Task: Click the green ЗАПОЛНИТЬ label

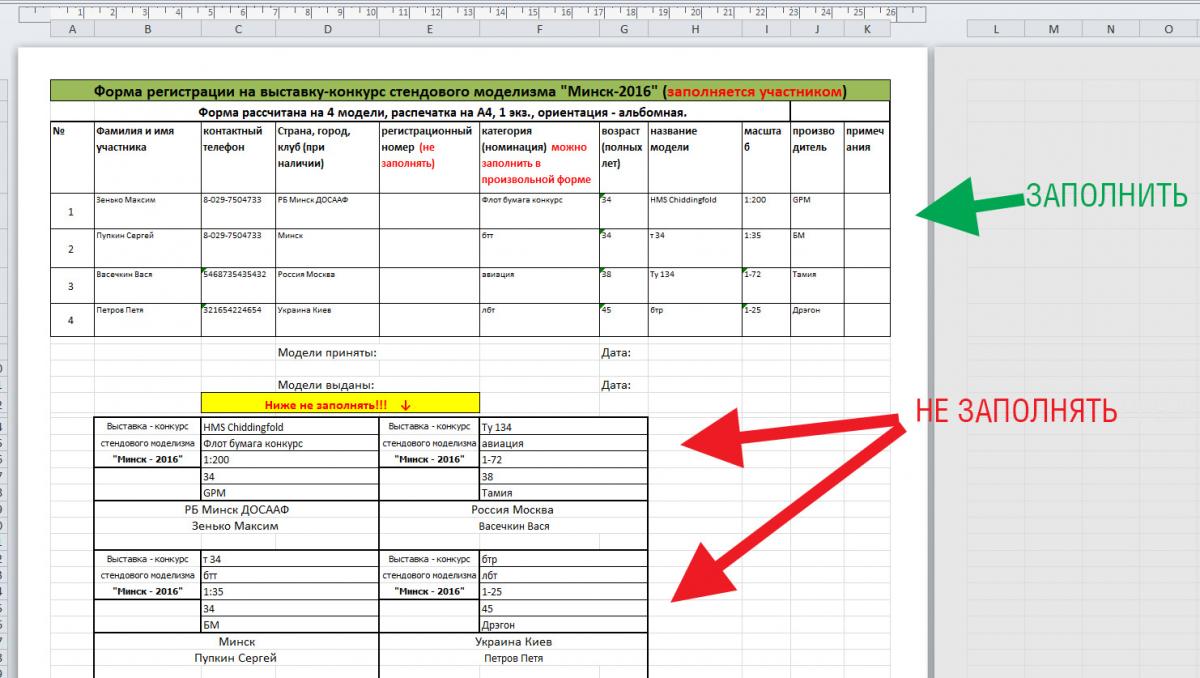Action: [1106, 195]
